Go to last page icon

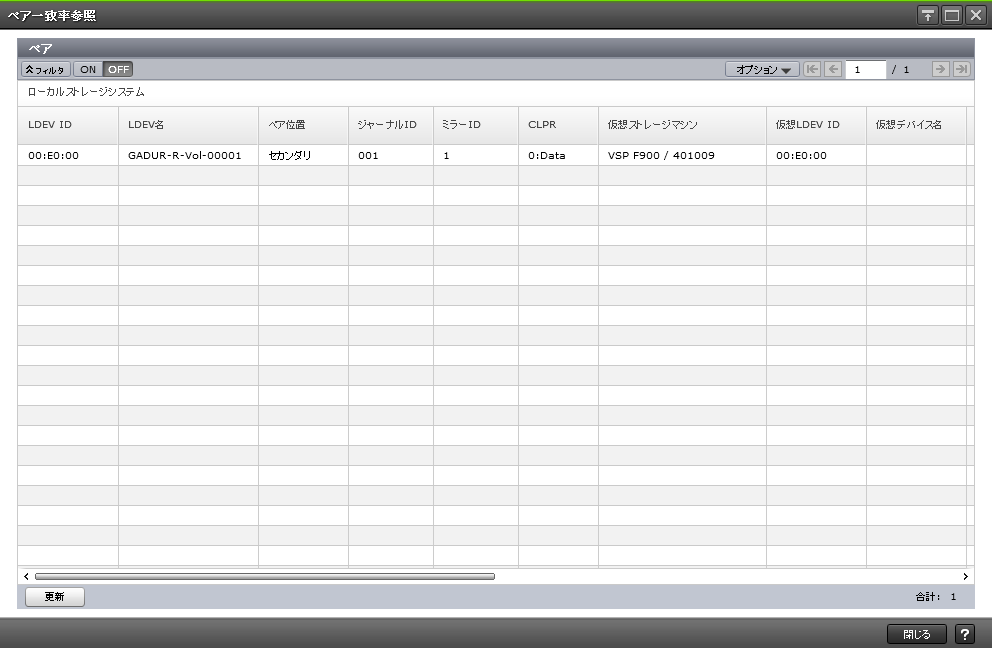(x=962, y=70)
